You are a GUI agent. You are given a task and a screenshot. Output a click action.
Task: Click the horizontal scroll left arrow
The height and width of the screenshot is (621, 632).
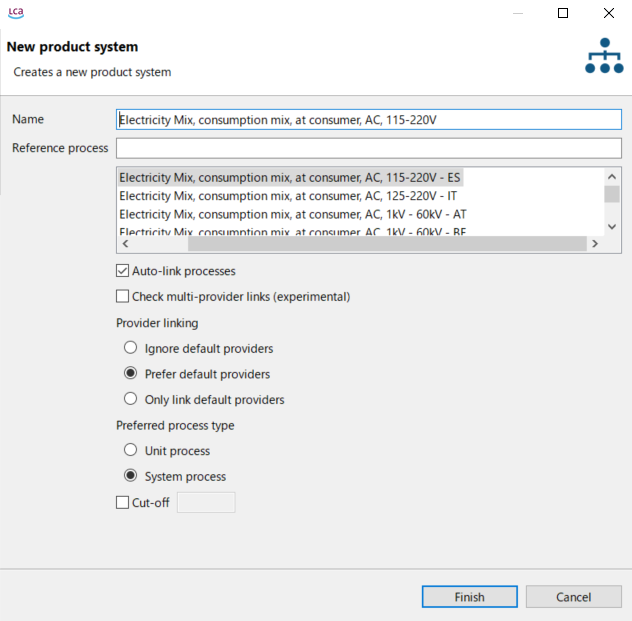click(x=125, y=243)
